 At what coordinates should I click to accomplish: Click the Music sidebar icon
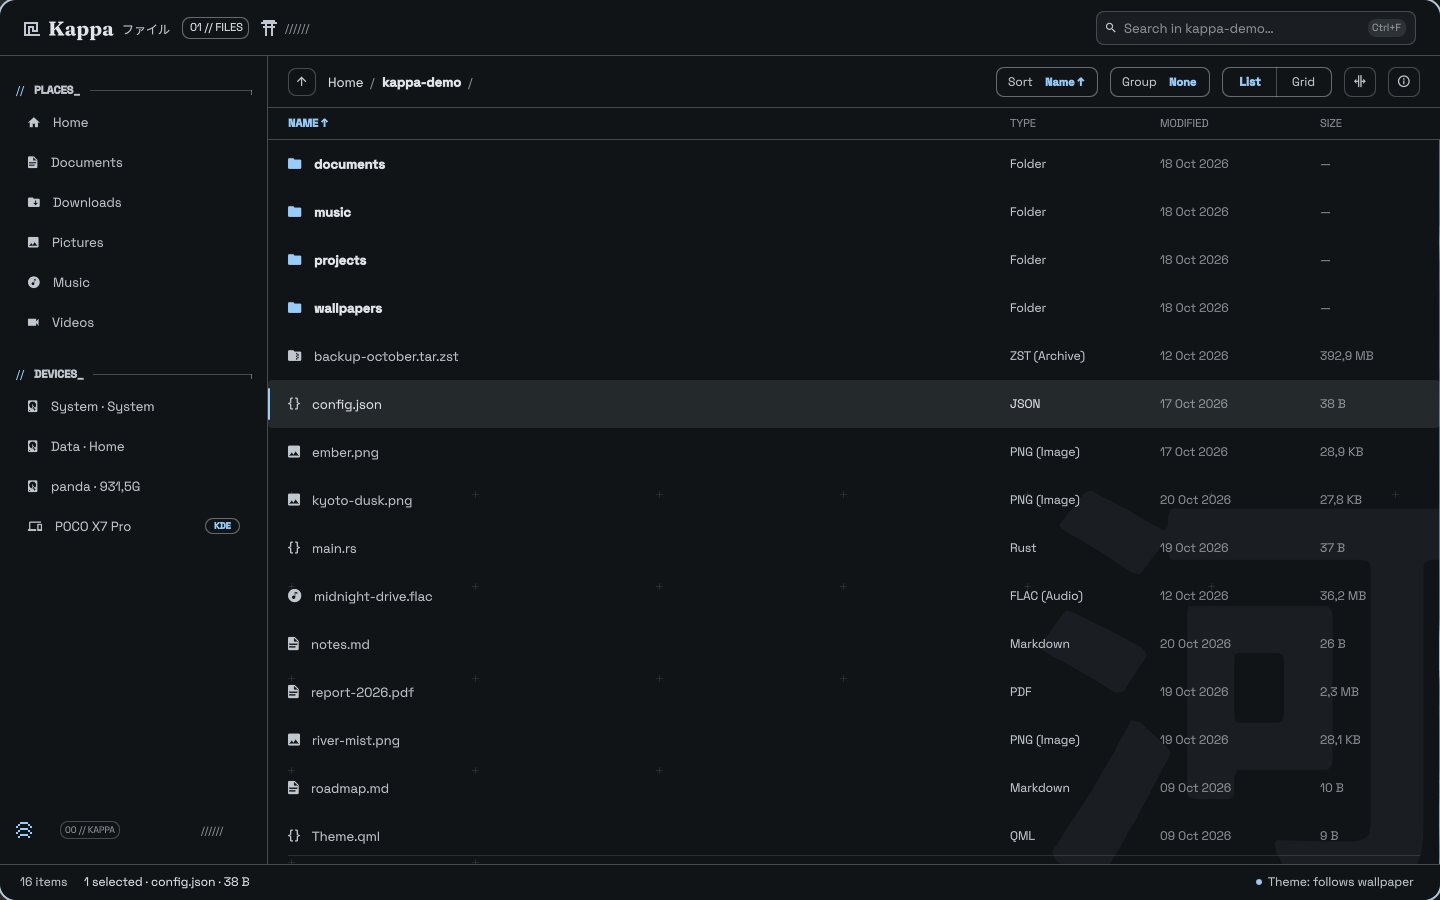tap(34, 283)
